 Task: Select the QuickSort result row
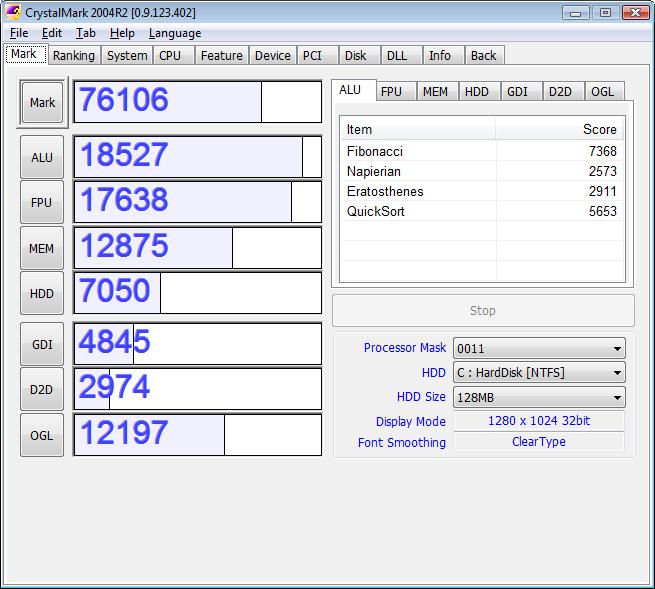[x=482, y=211]
